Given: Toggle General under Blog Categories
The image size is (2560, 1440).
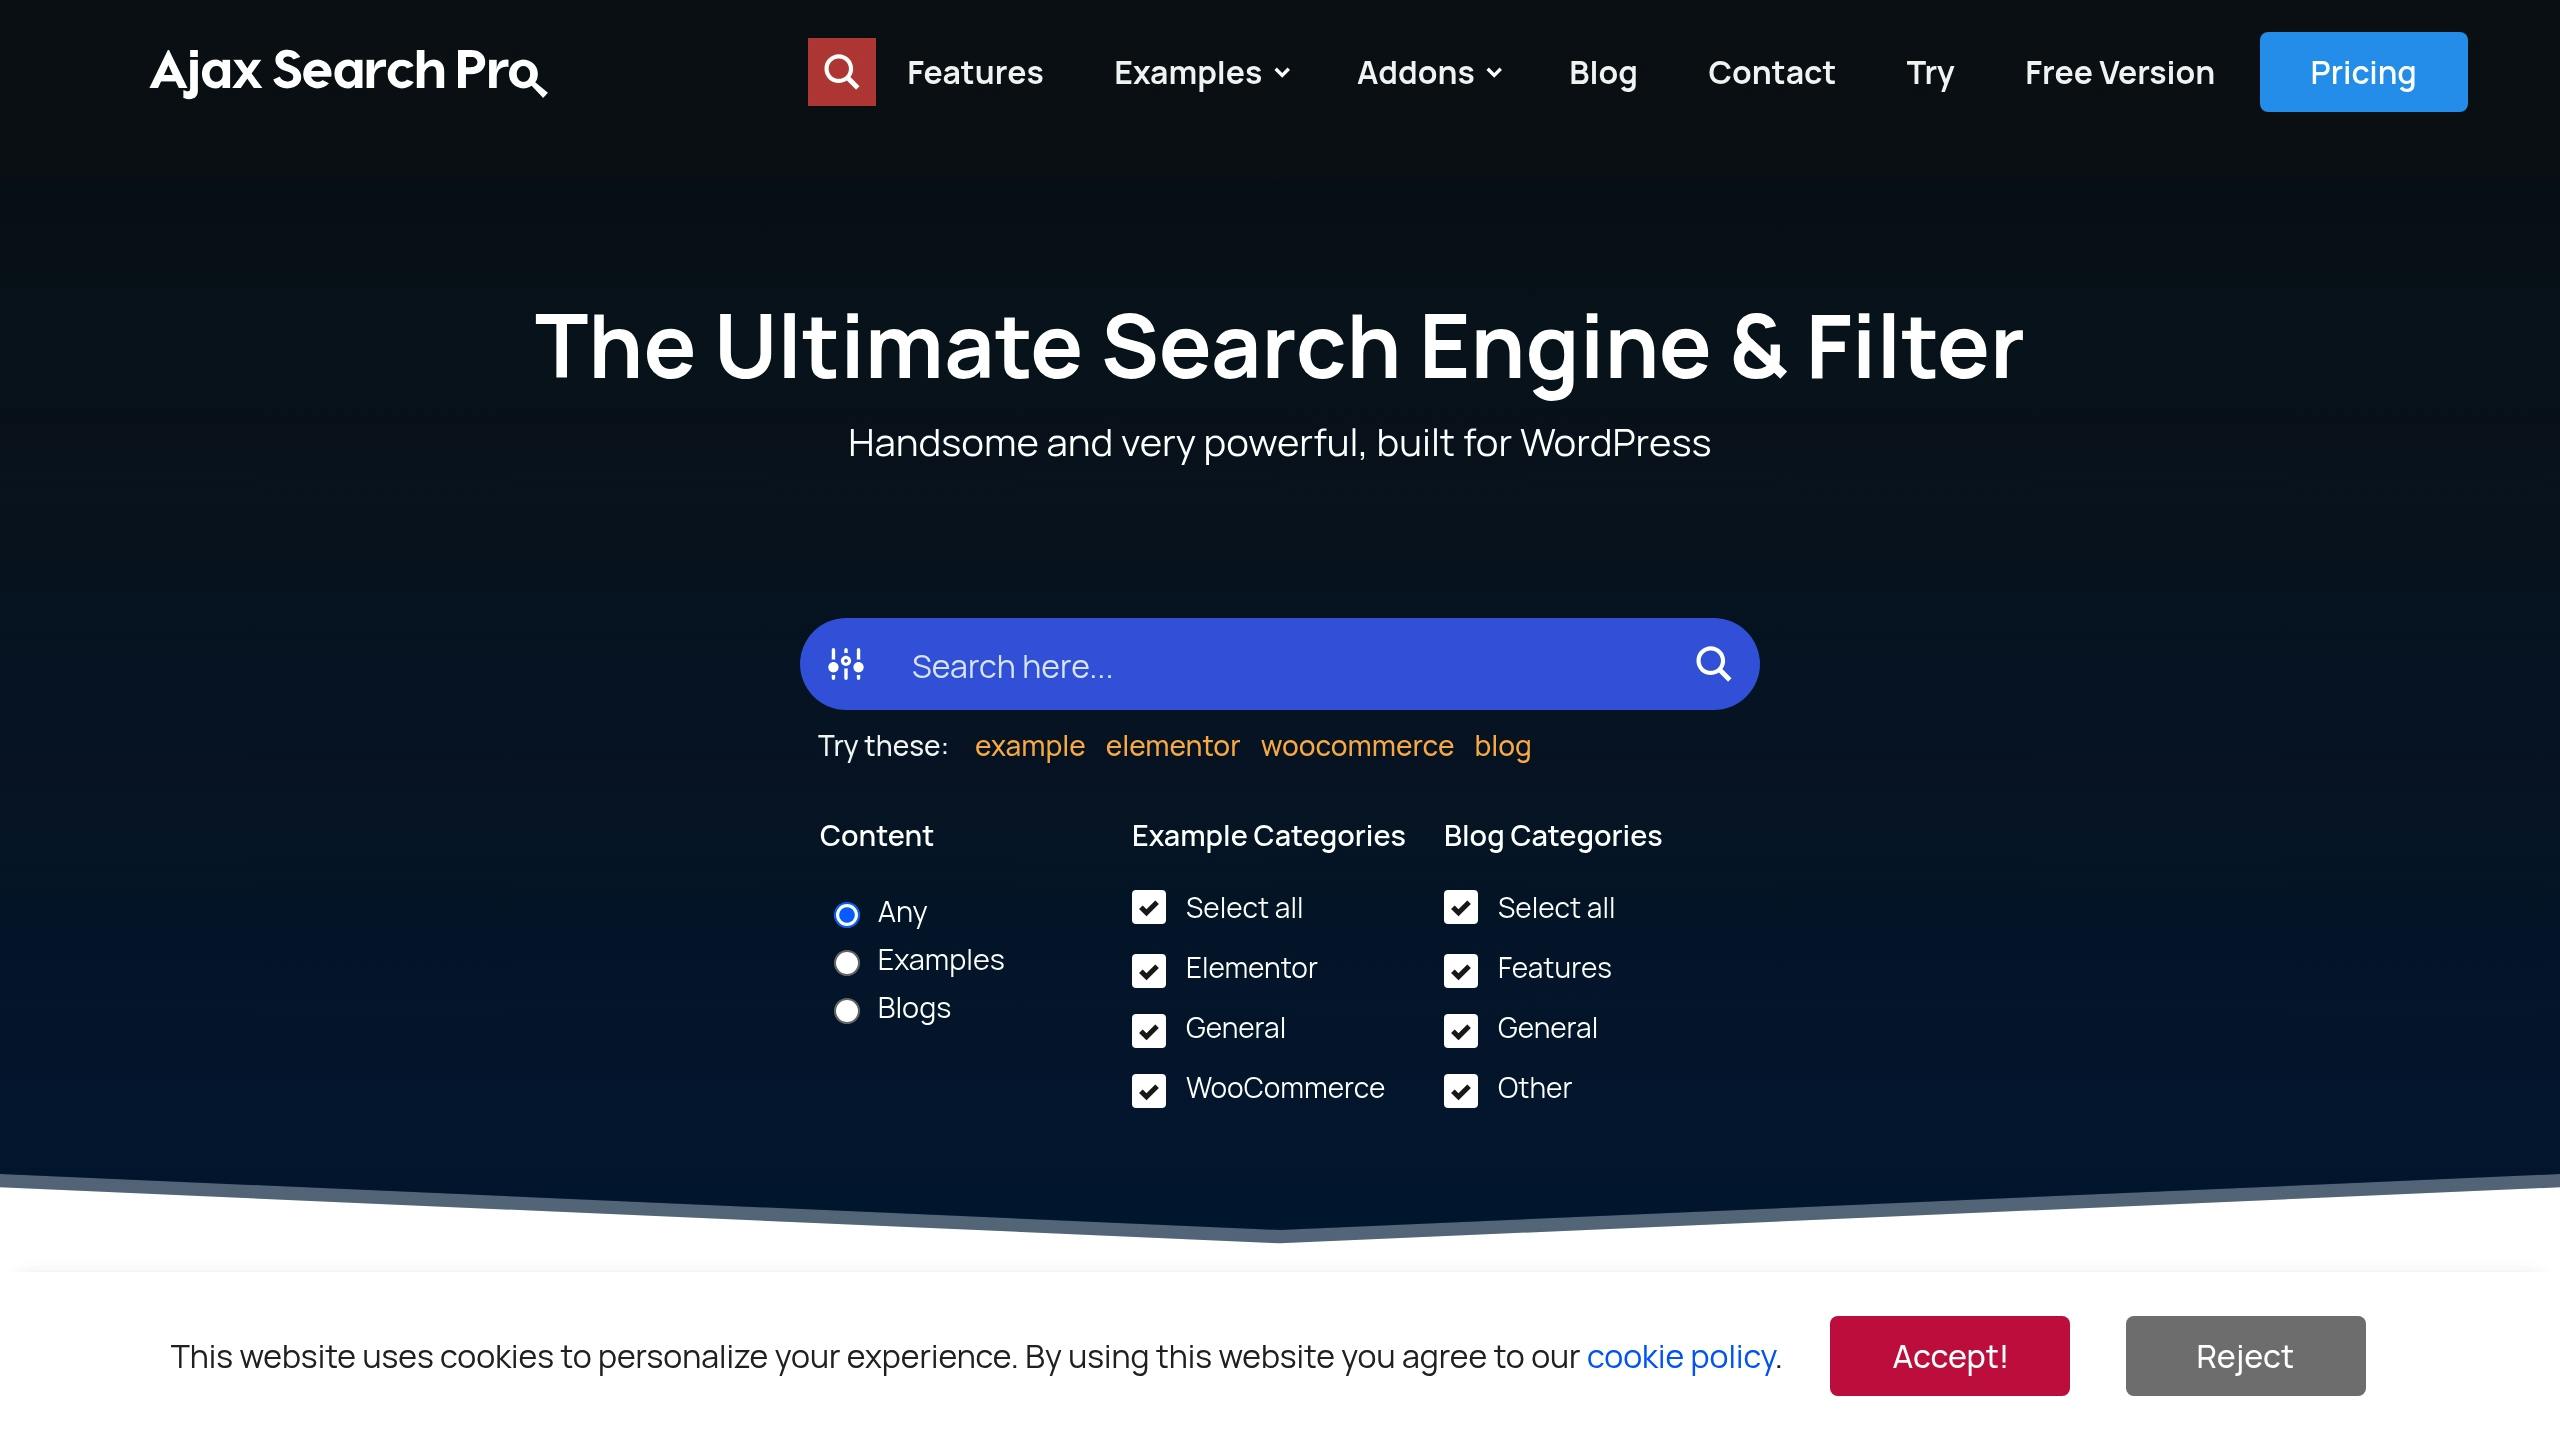Looking at the screenshot, I should 1461,1030.
